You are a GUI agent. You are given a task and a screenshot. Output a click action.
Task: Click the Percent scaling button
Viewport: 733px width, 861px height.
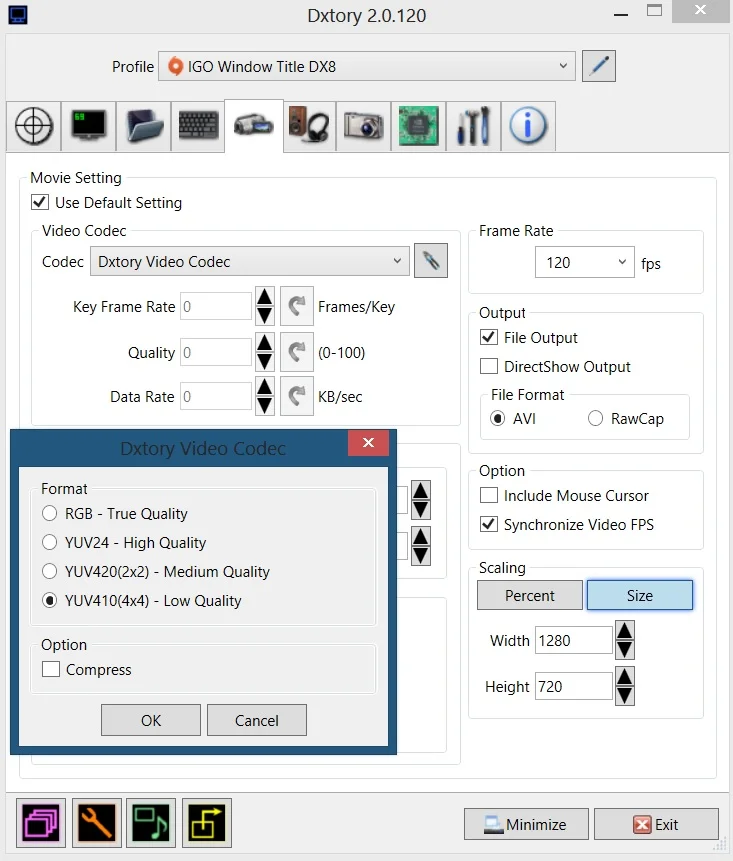click(530, 595)
